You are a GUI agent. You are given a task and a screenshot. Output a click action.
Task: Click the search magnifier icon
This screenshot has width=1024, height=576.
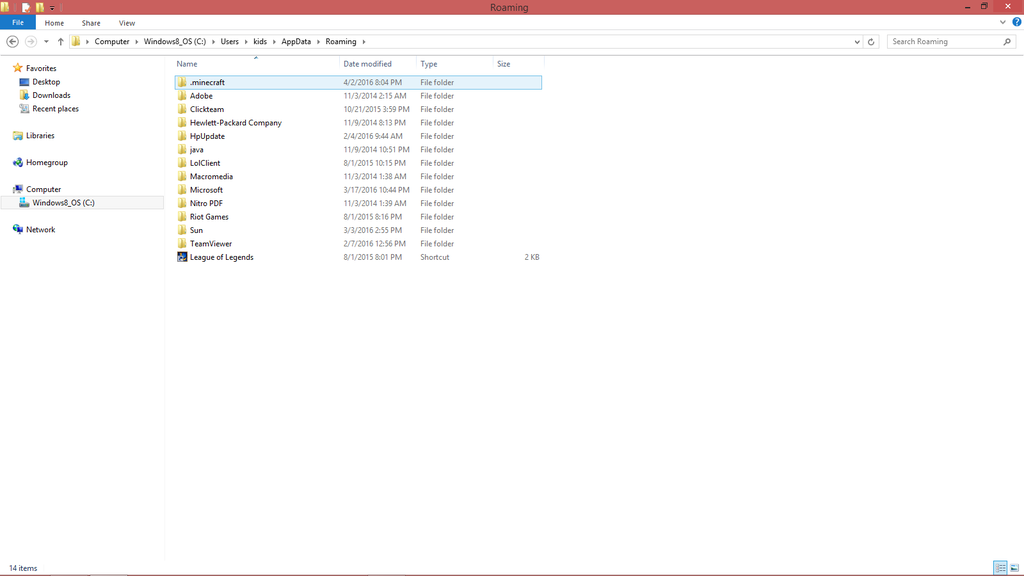[1007, 42]
